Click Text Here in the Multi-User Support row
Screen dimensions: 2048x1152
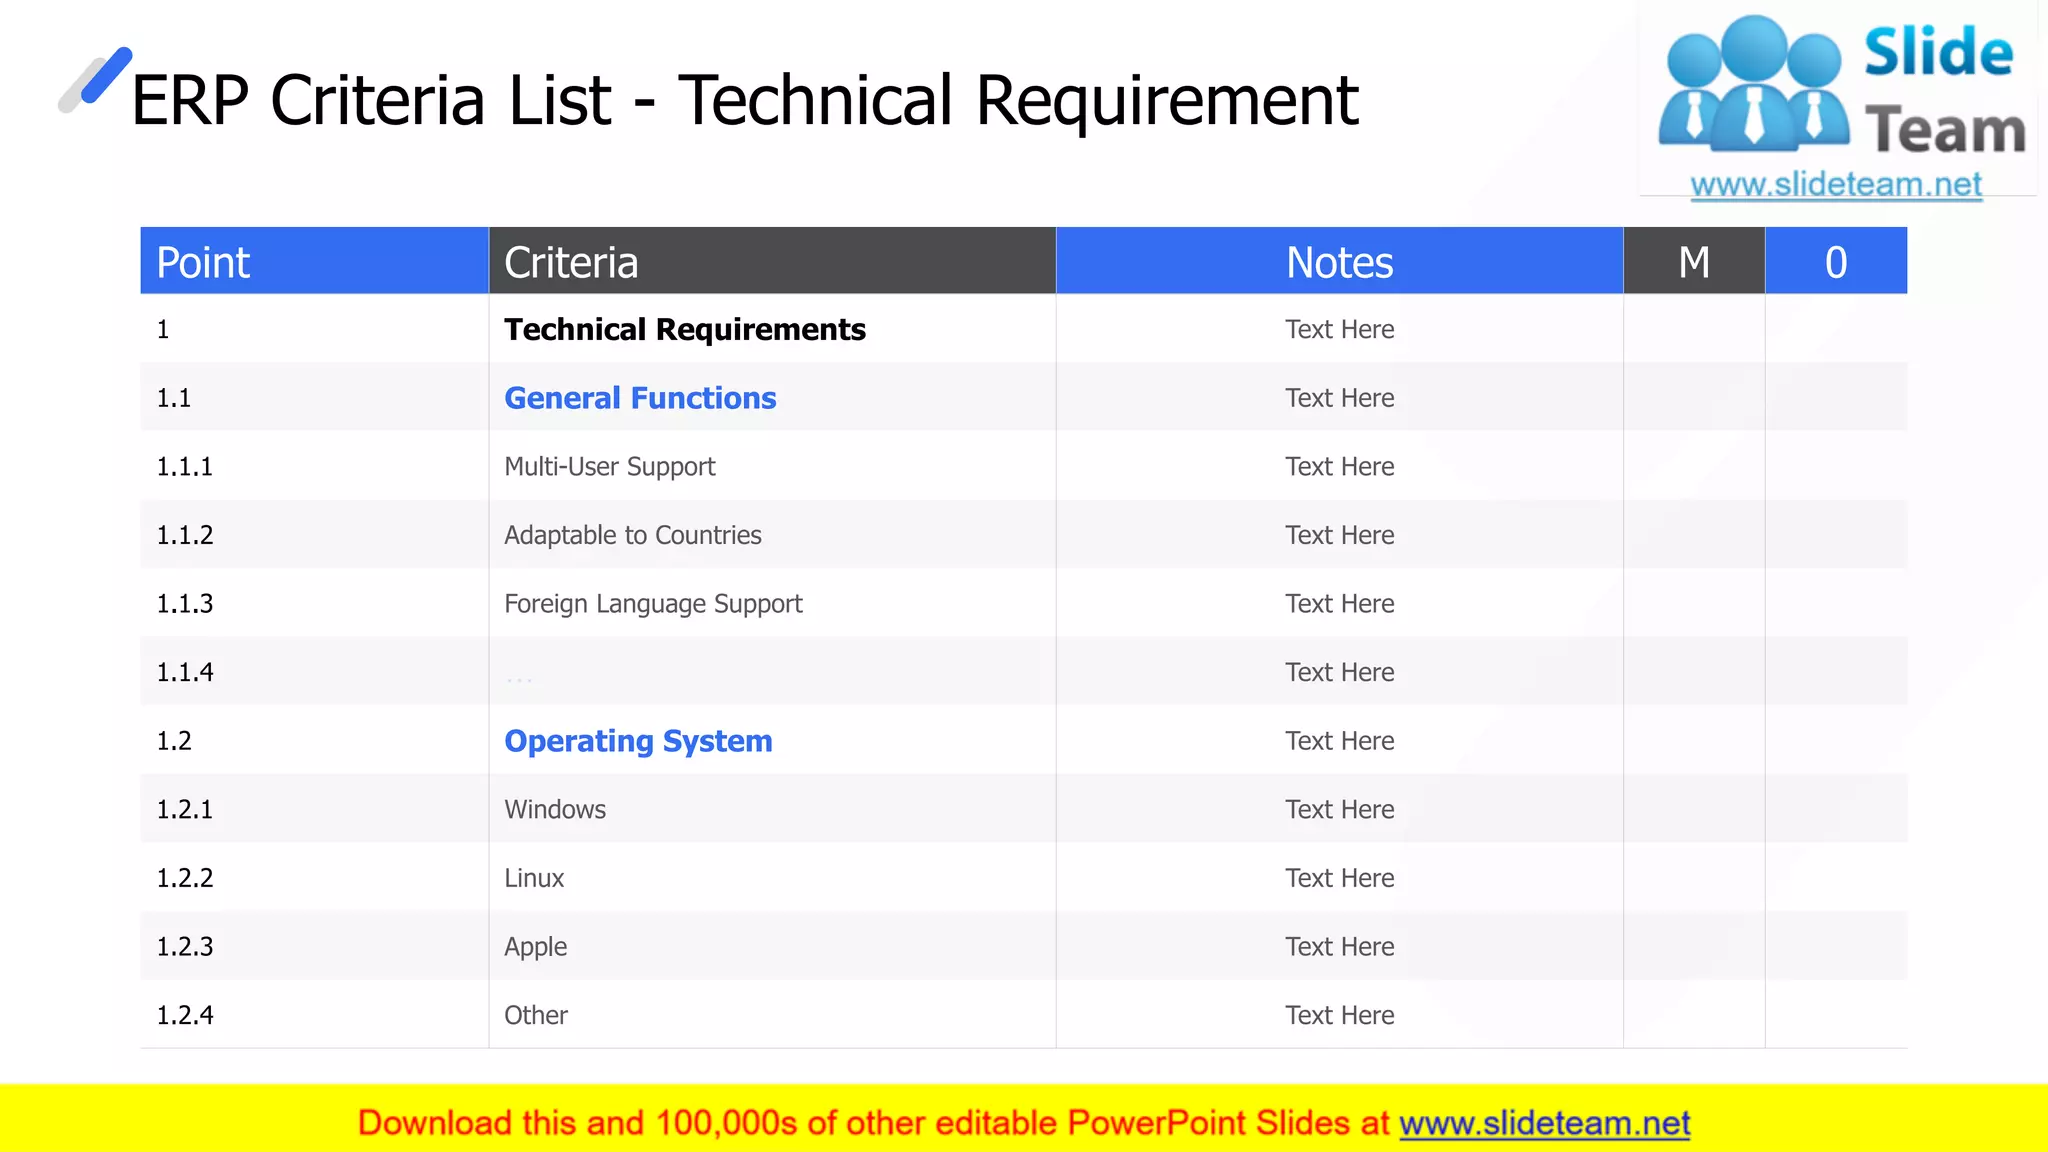point(1339,467)
